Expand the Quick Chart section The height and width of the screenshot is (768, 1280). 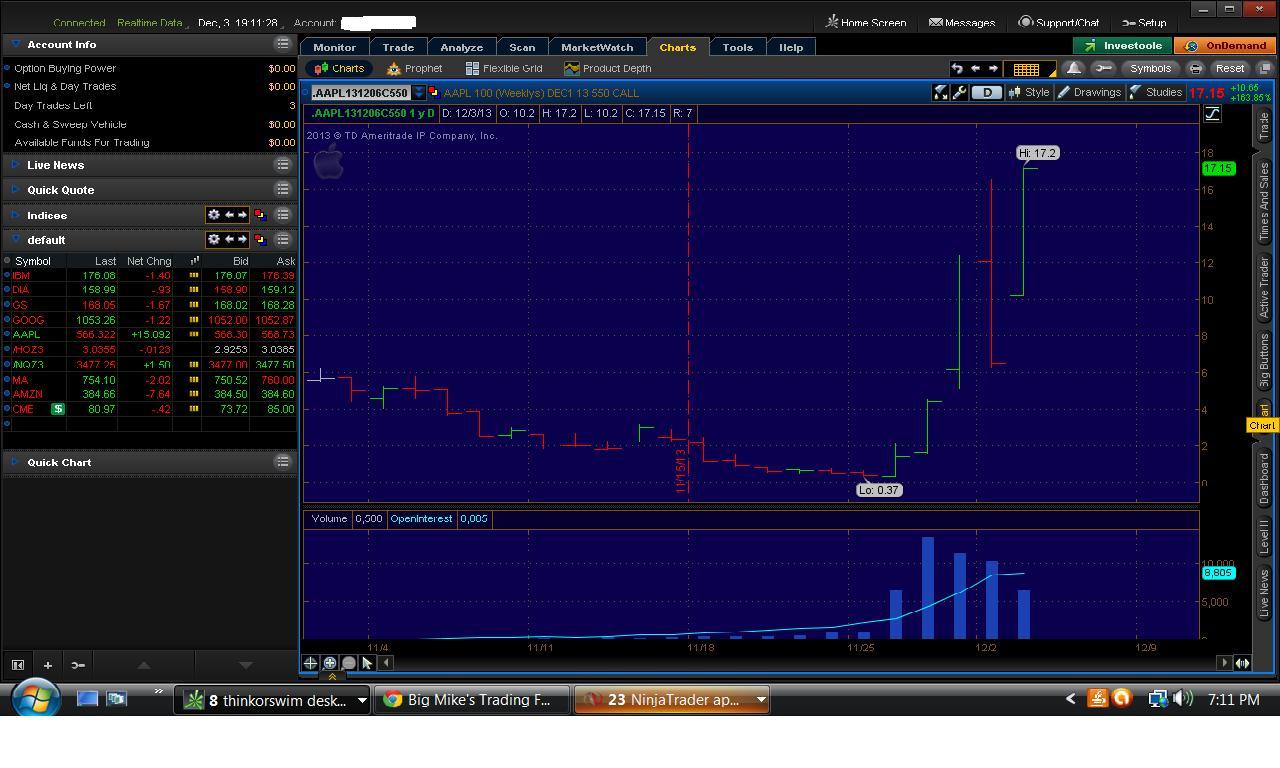coord(16,462)
